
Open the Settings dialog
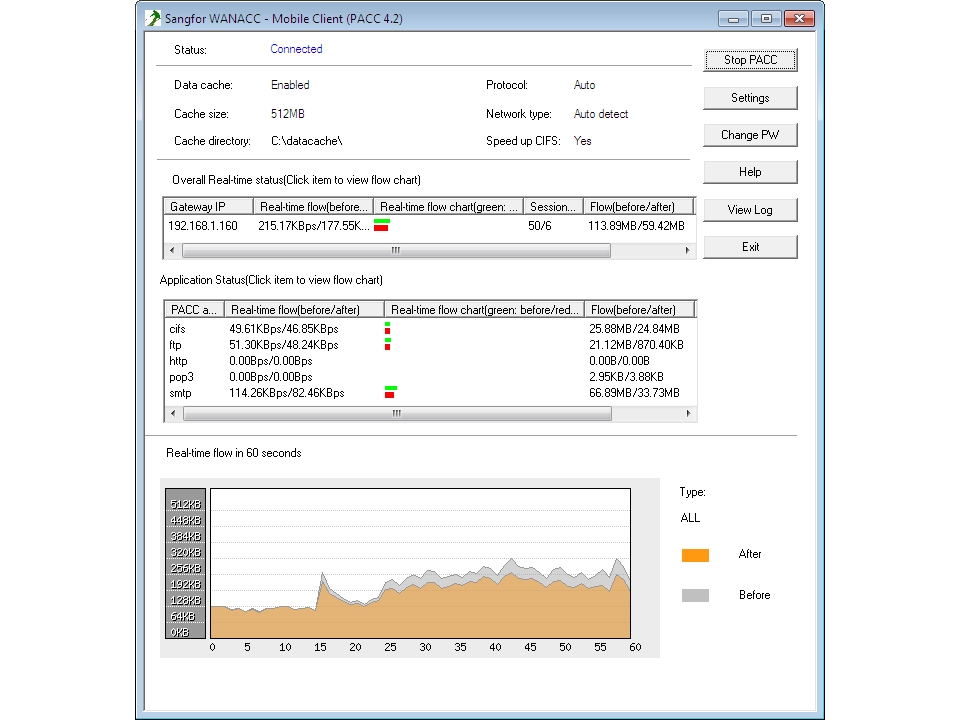[750, 98]
